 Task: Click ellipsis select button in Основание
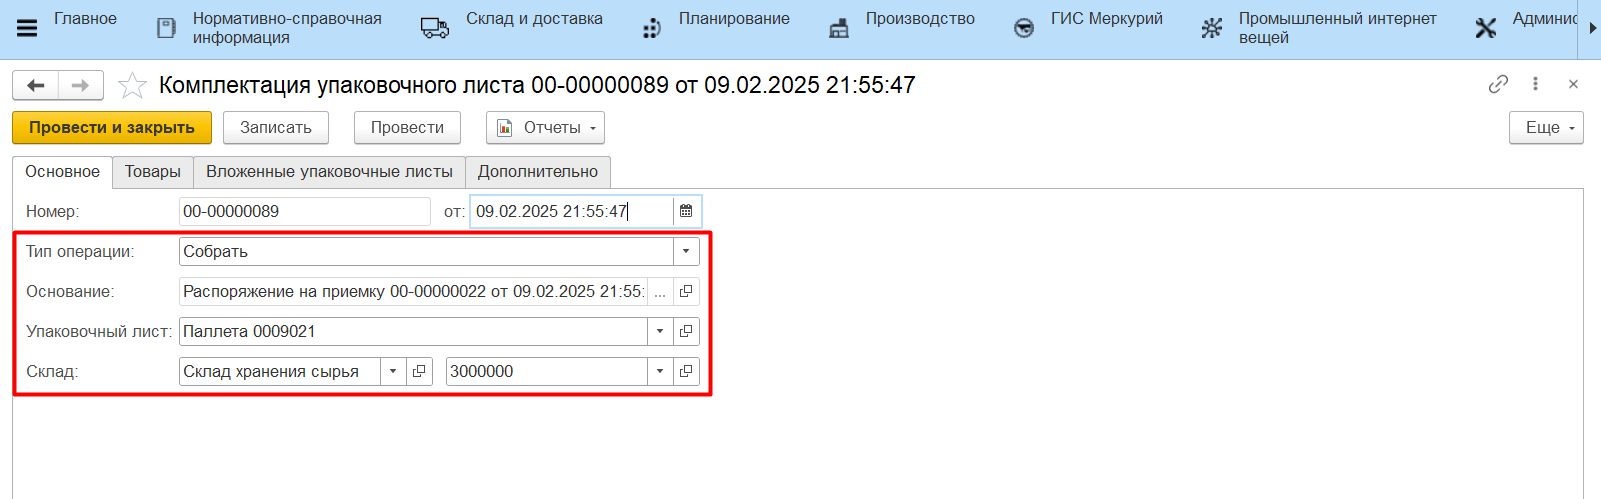click(x=660, y=292)
